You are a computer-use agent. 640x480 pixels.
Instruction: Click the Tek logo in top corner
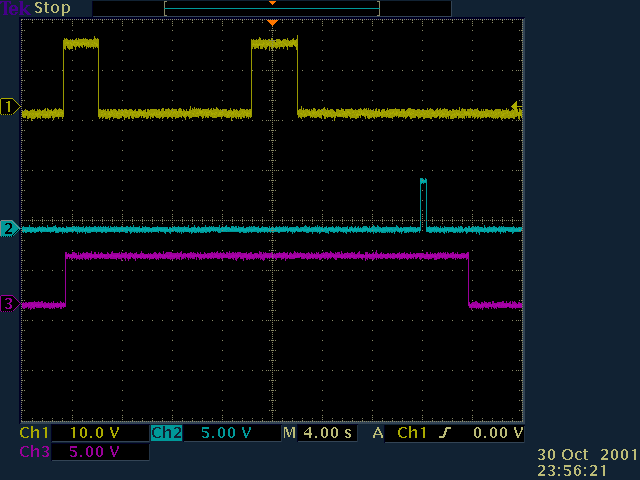[15, 8]
